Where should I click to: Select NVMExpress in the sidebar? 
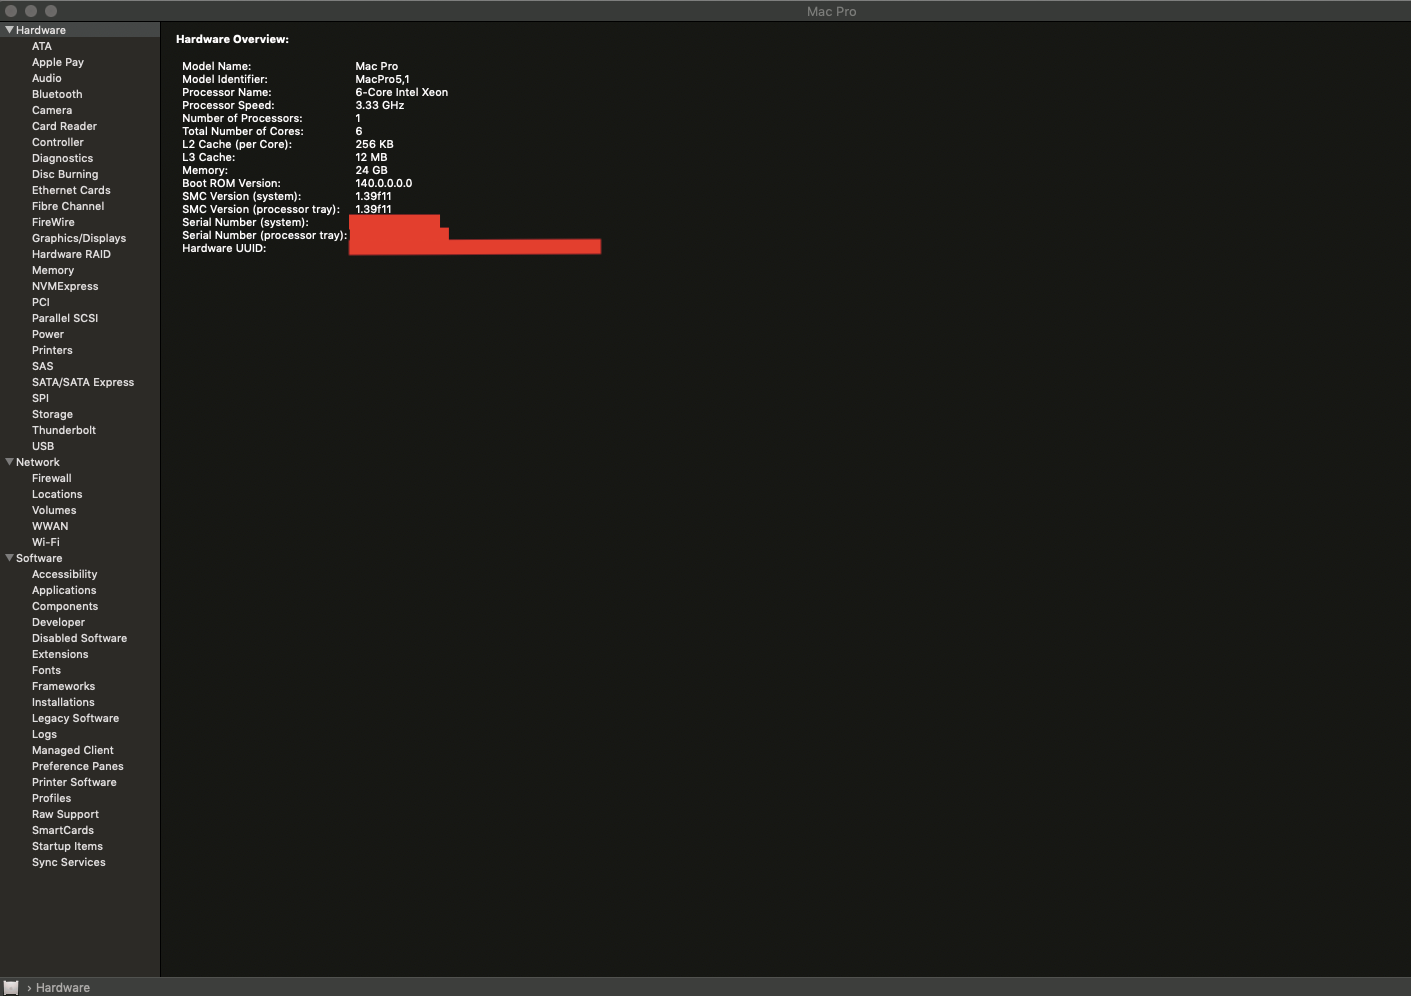click(65, 286)
